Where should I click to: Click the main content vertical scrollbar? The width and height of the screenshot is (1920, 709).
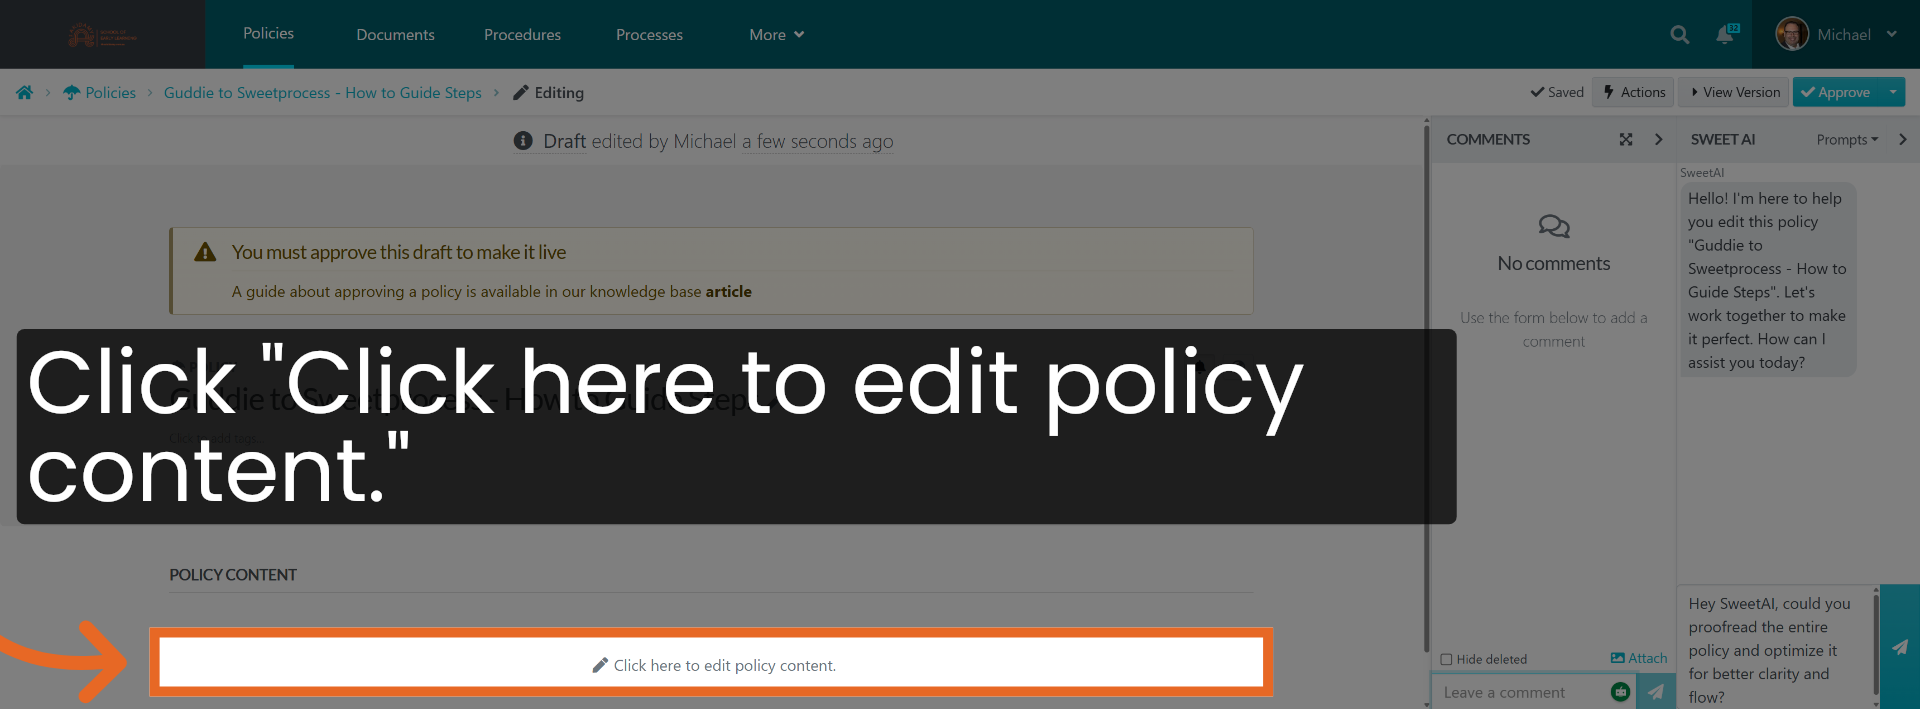pos(1427,388)
